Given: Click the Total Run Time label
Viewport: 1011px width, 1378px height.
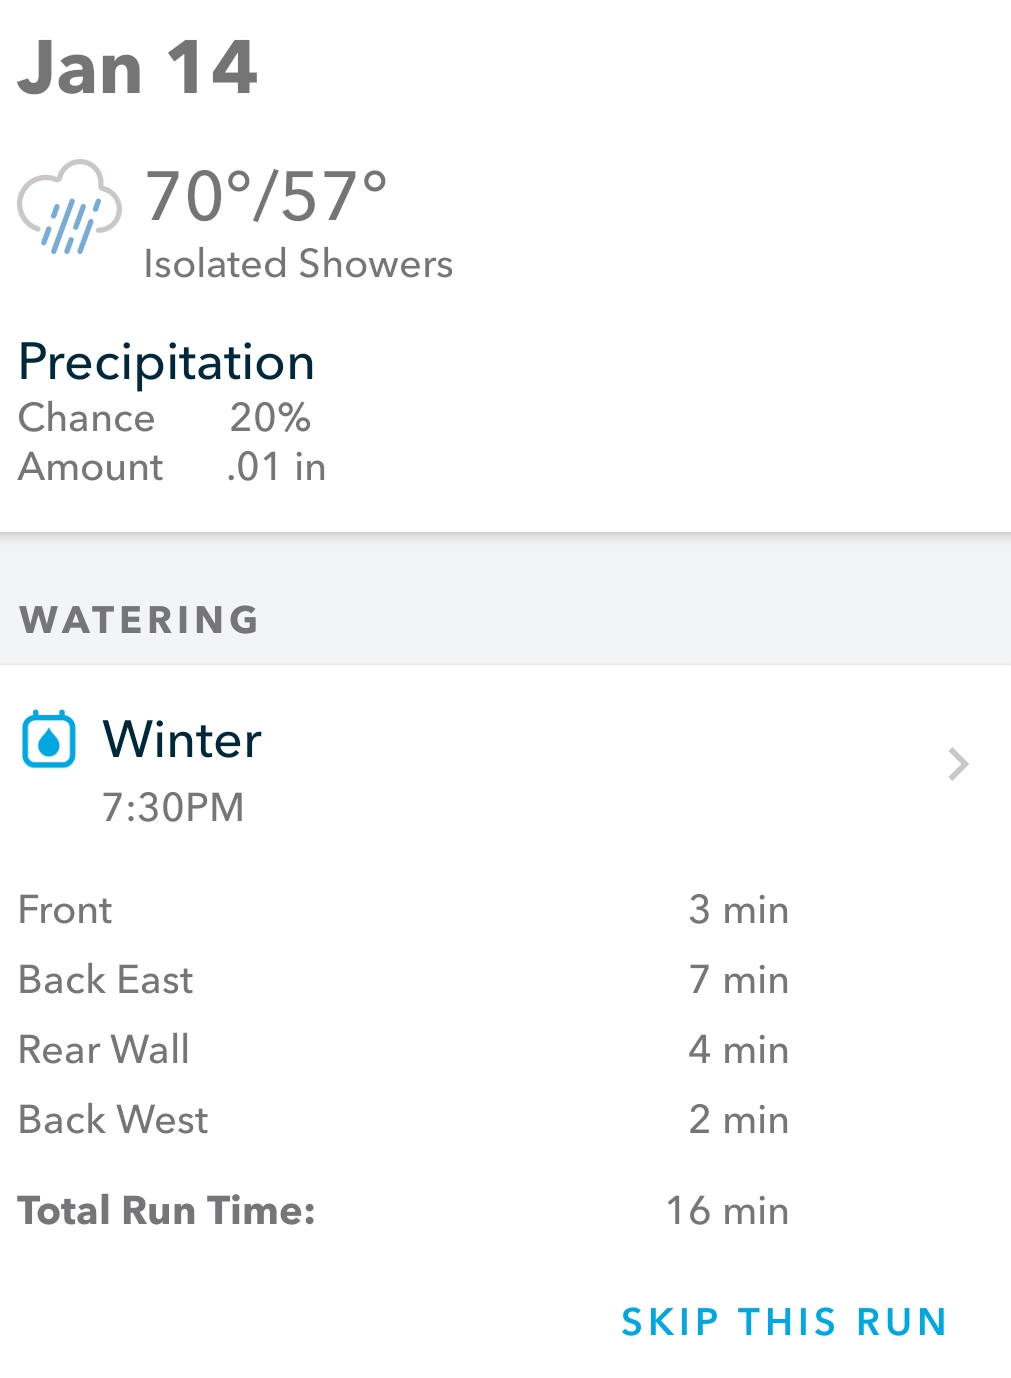Looking at the screenshot, I should coord(167,1211).
